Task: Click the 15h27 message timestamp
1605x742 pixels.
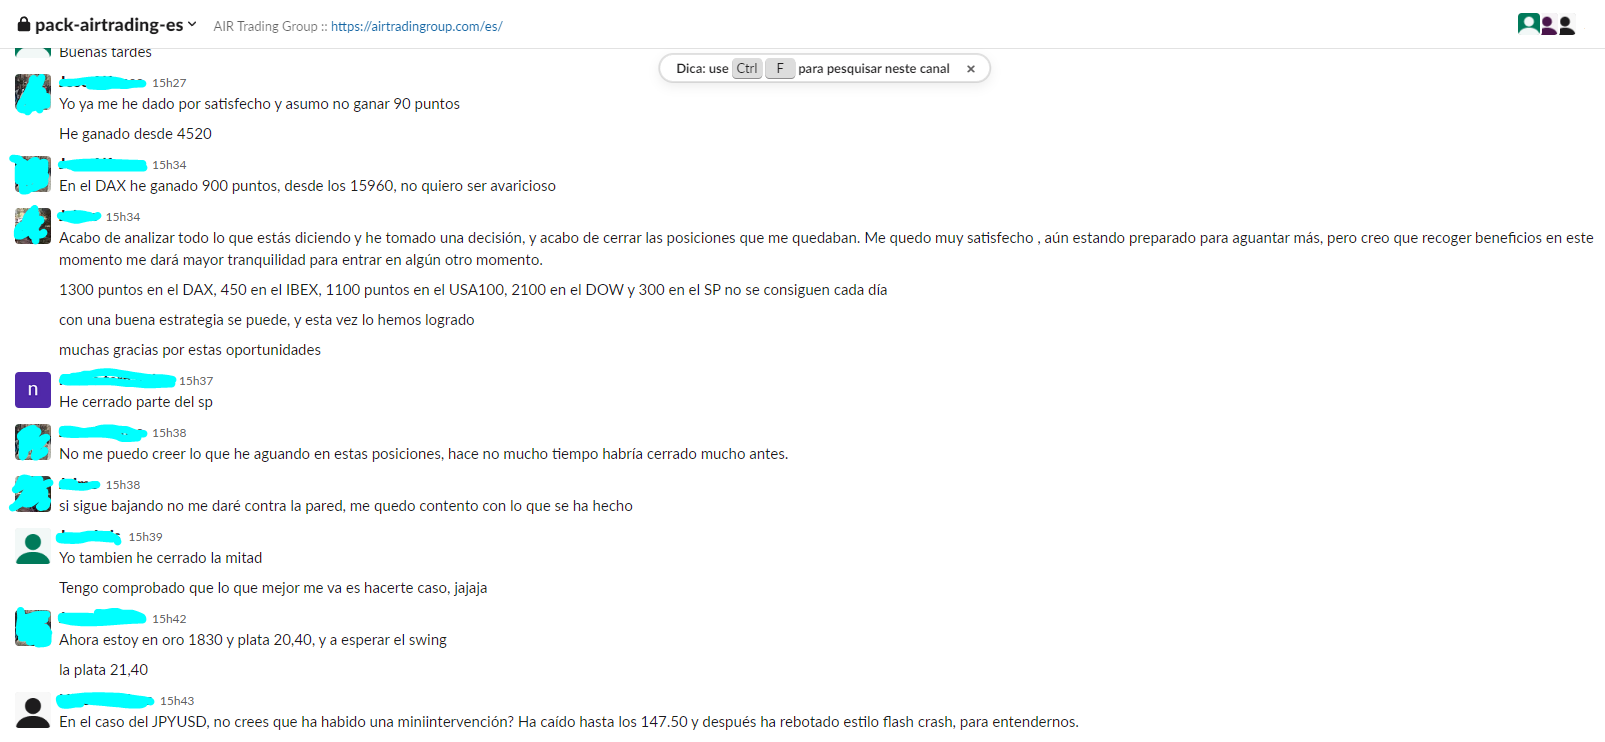Action: coord(169,83)
